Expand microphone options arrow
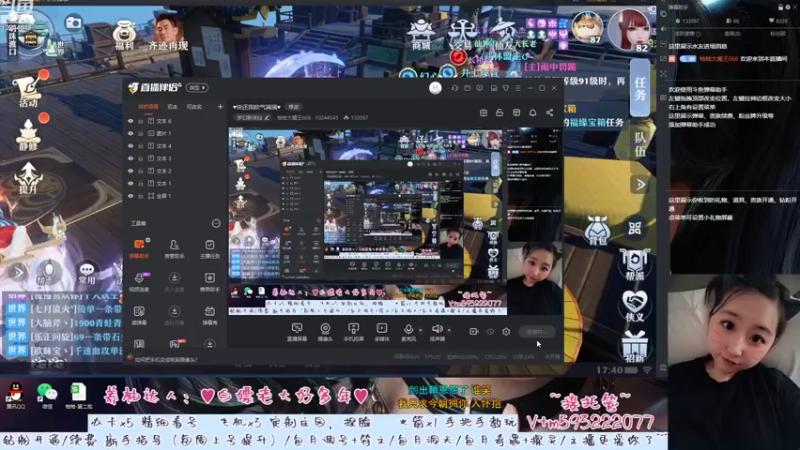Viewport: 800px width, 450px height. click(420, 330)
